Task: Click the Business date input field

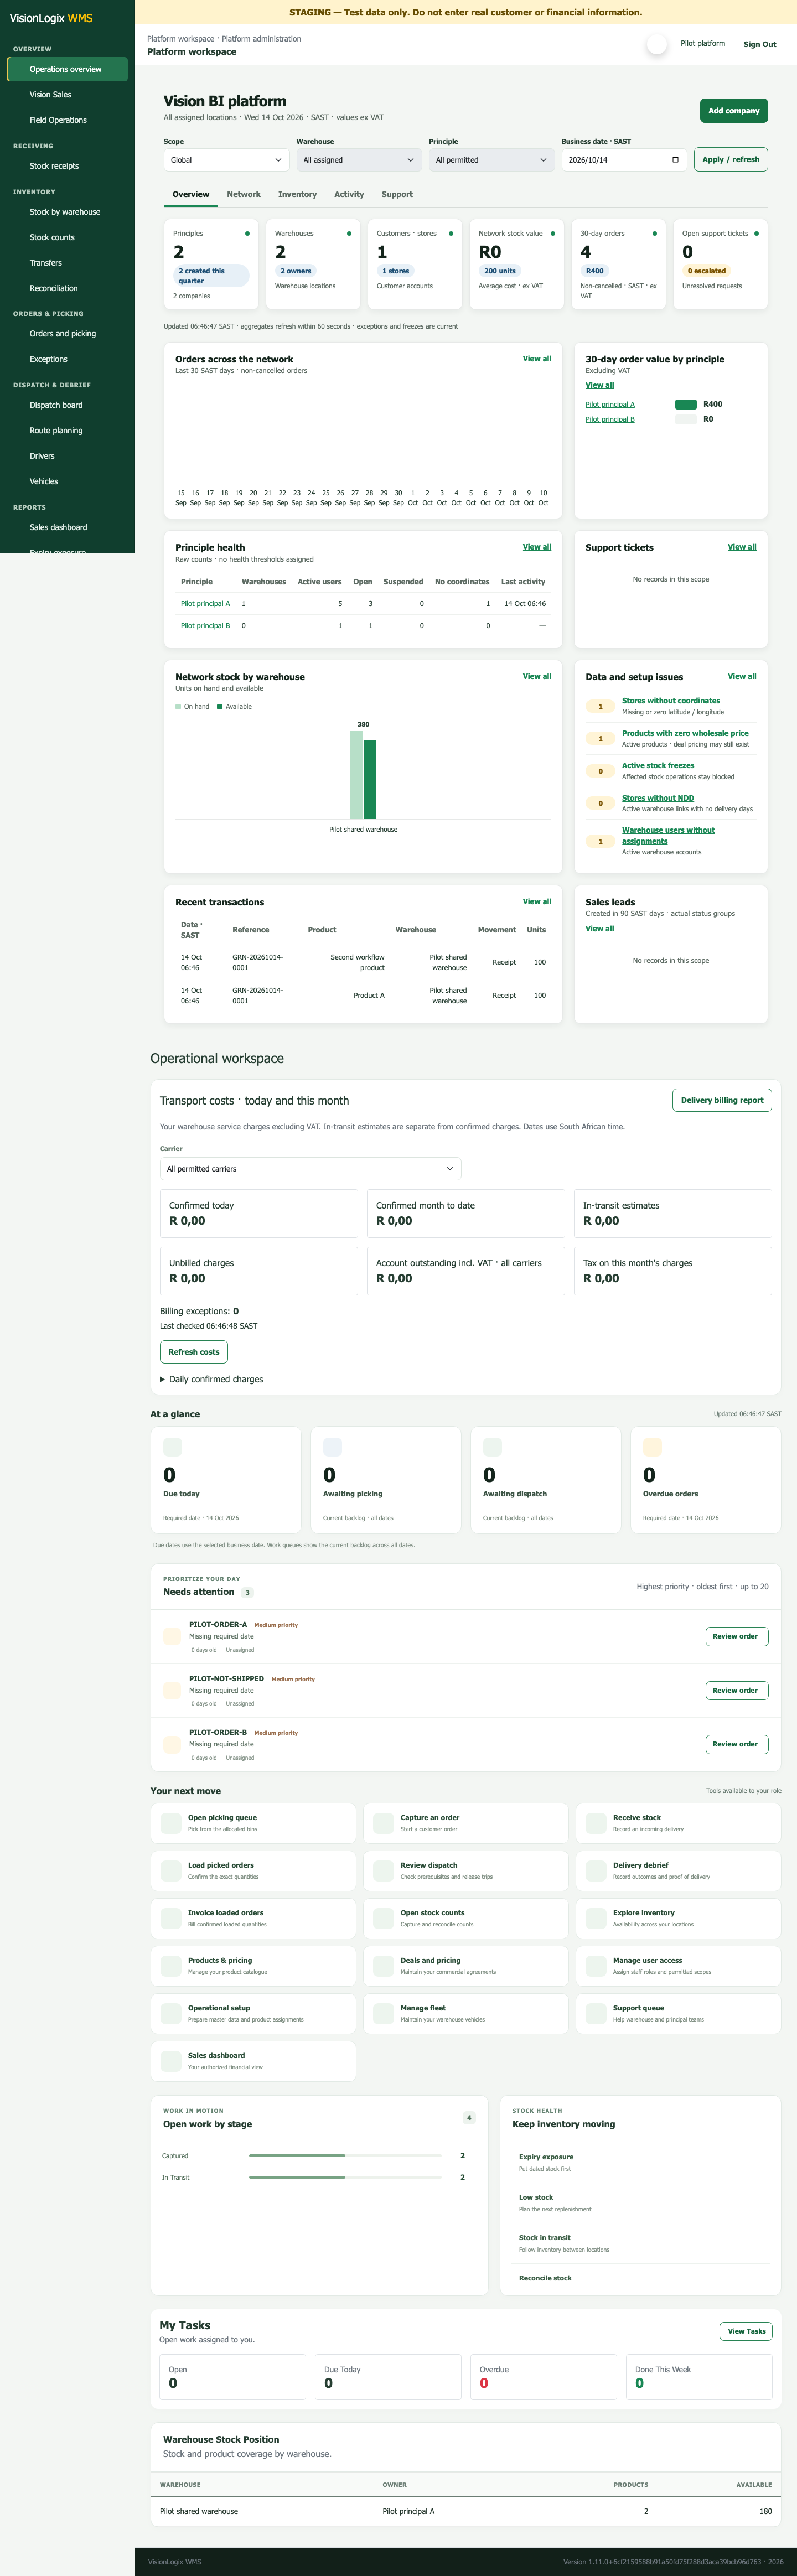Action: [624, 160]
